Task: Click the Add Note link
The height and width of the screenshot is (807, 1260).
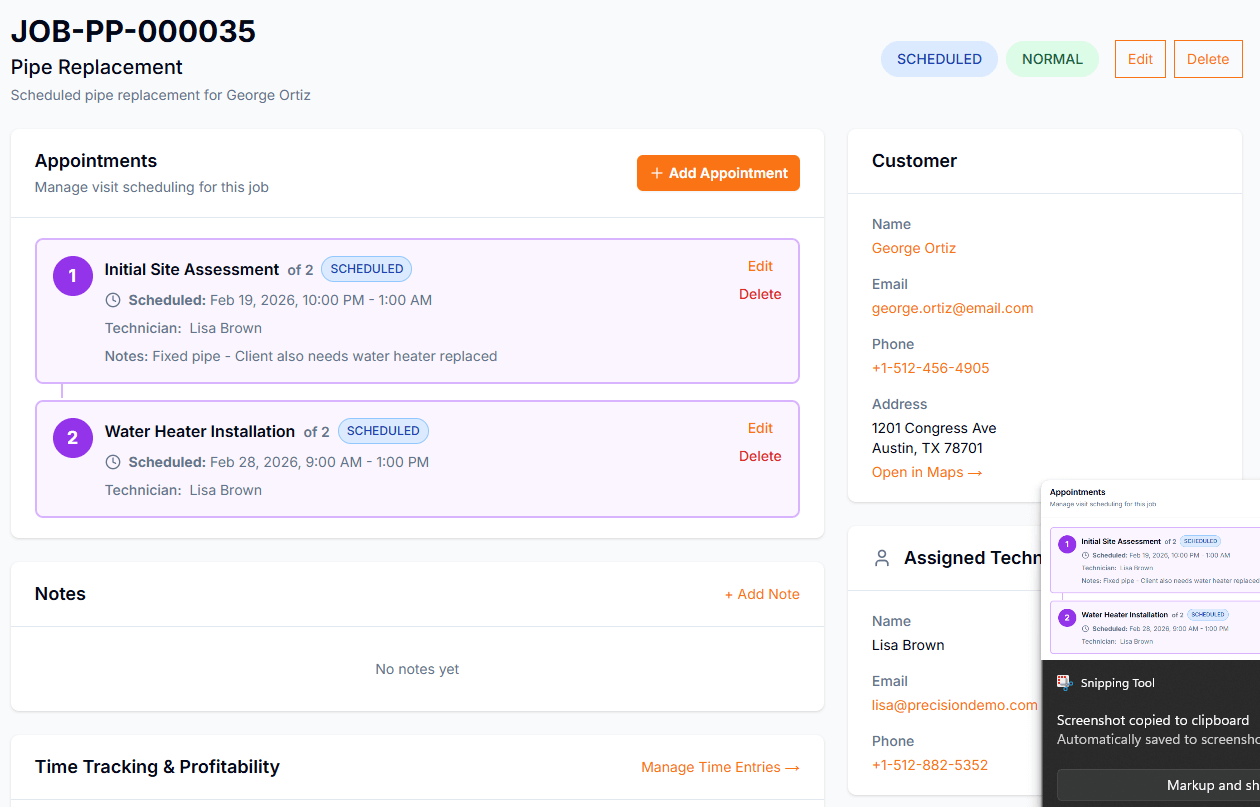Action: [x=762, y=594]
